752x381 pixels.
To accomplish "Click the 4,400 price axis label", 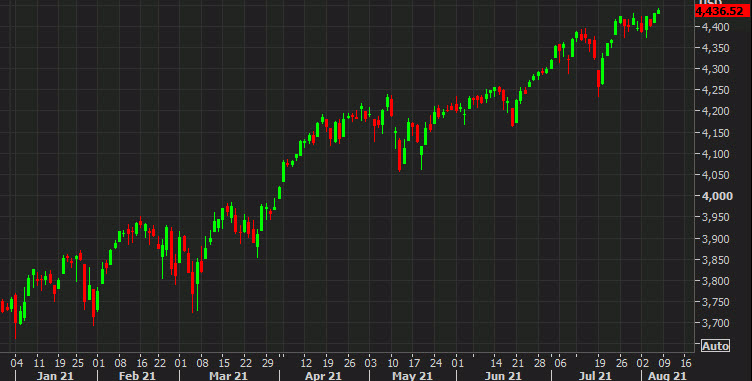I will (x=717, y=27).
